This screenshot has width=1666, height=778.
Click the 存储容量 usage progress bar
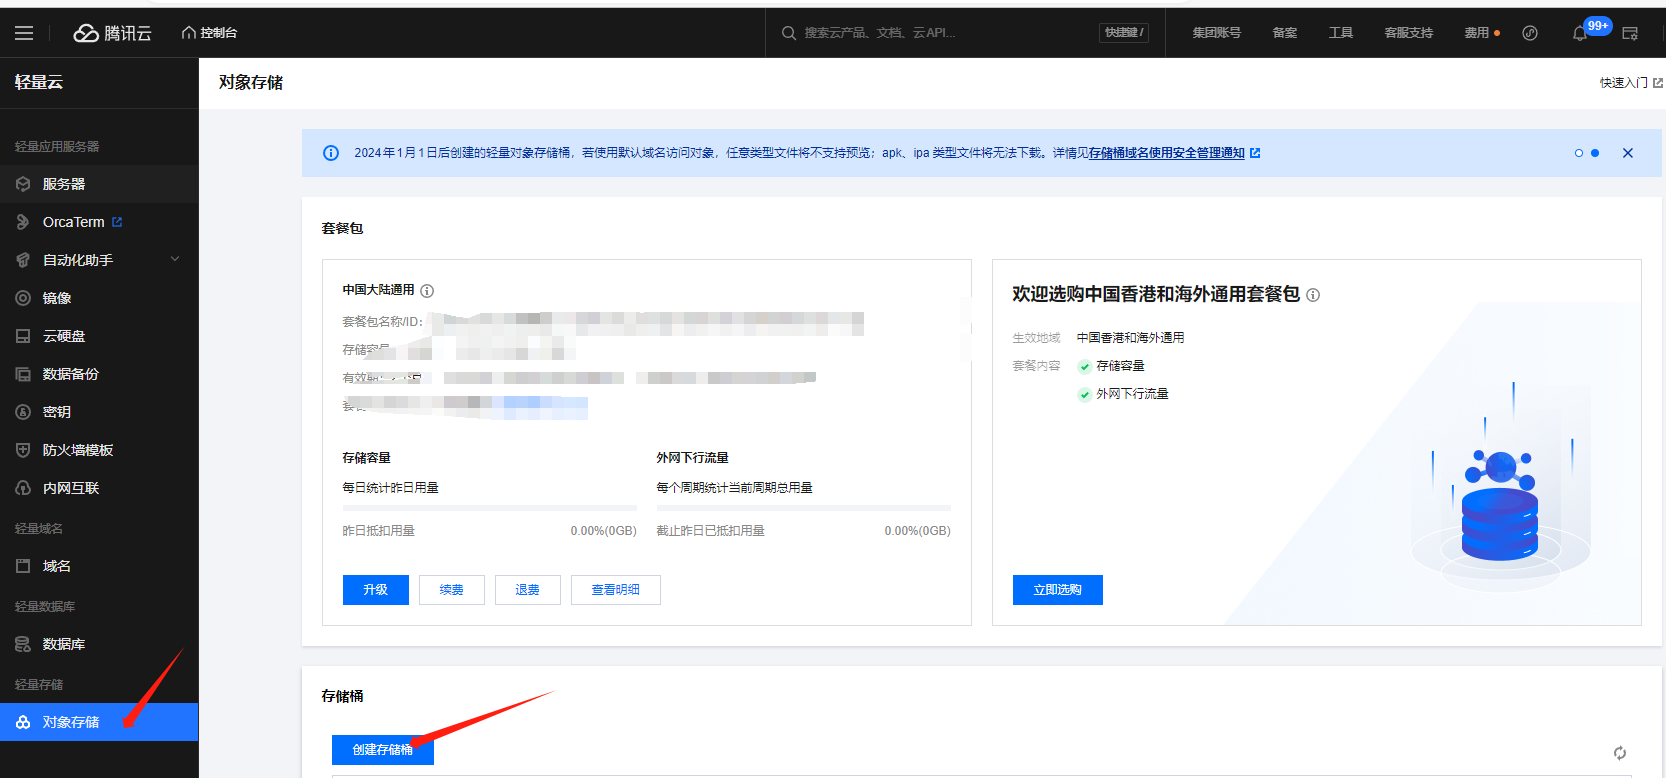490,508
